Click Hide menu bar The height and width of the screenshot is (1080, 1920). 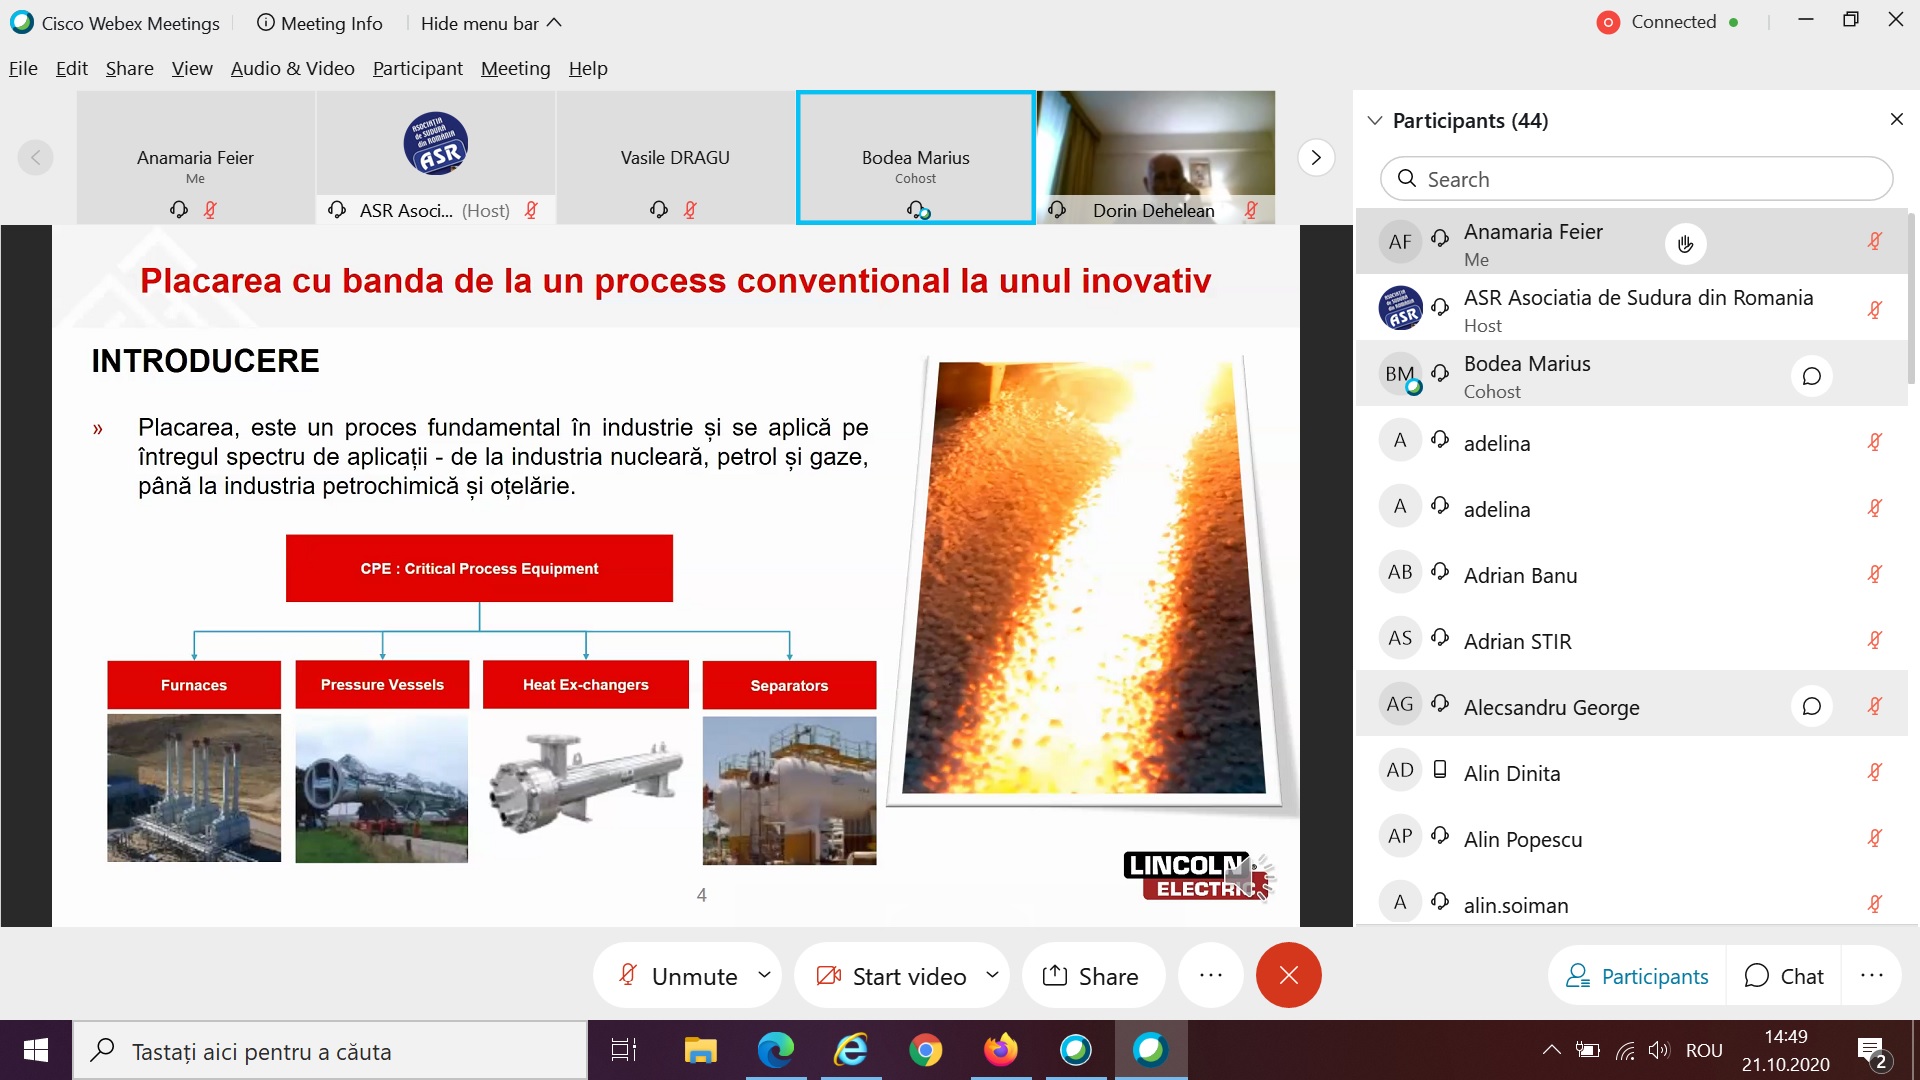[490, 23]
